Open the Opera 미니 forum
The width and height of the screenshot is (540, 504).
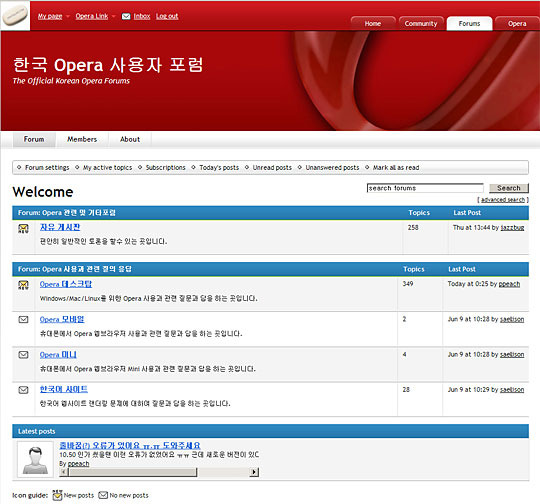58,354
